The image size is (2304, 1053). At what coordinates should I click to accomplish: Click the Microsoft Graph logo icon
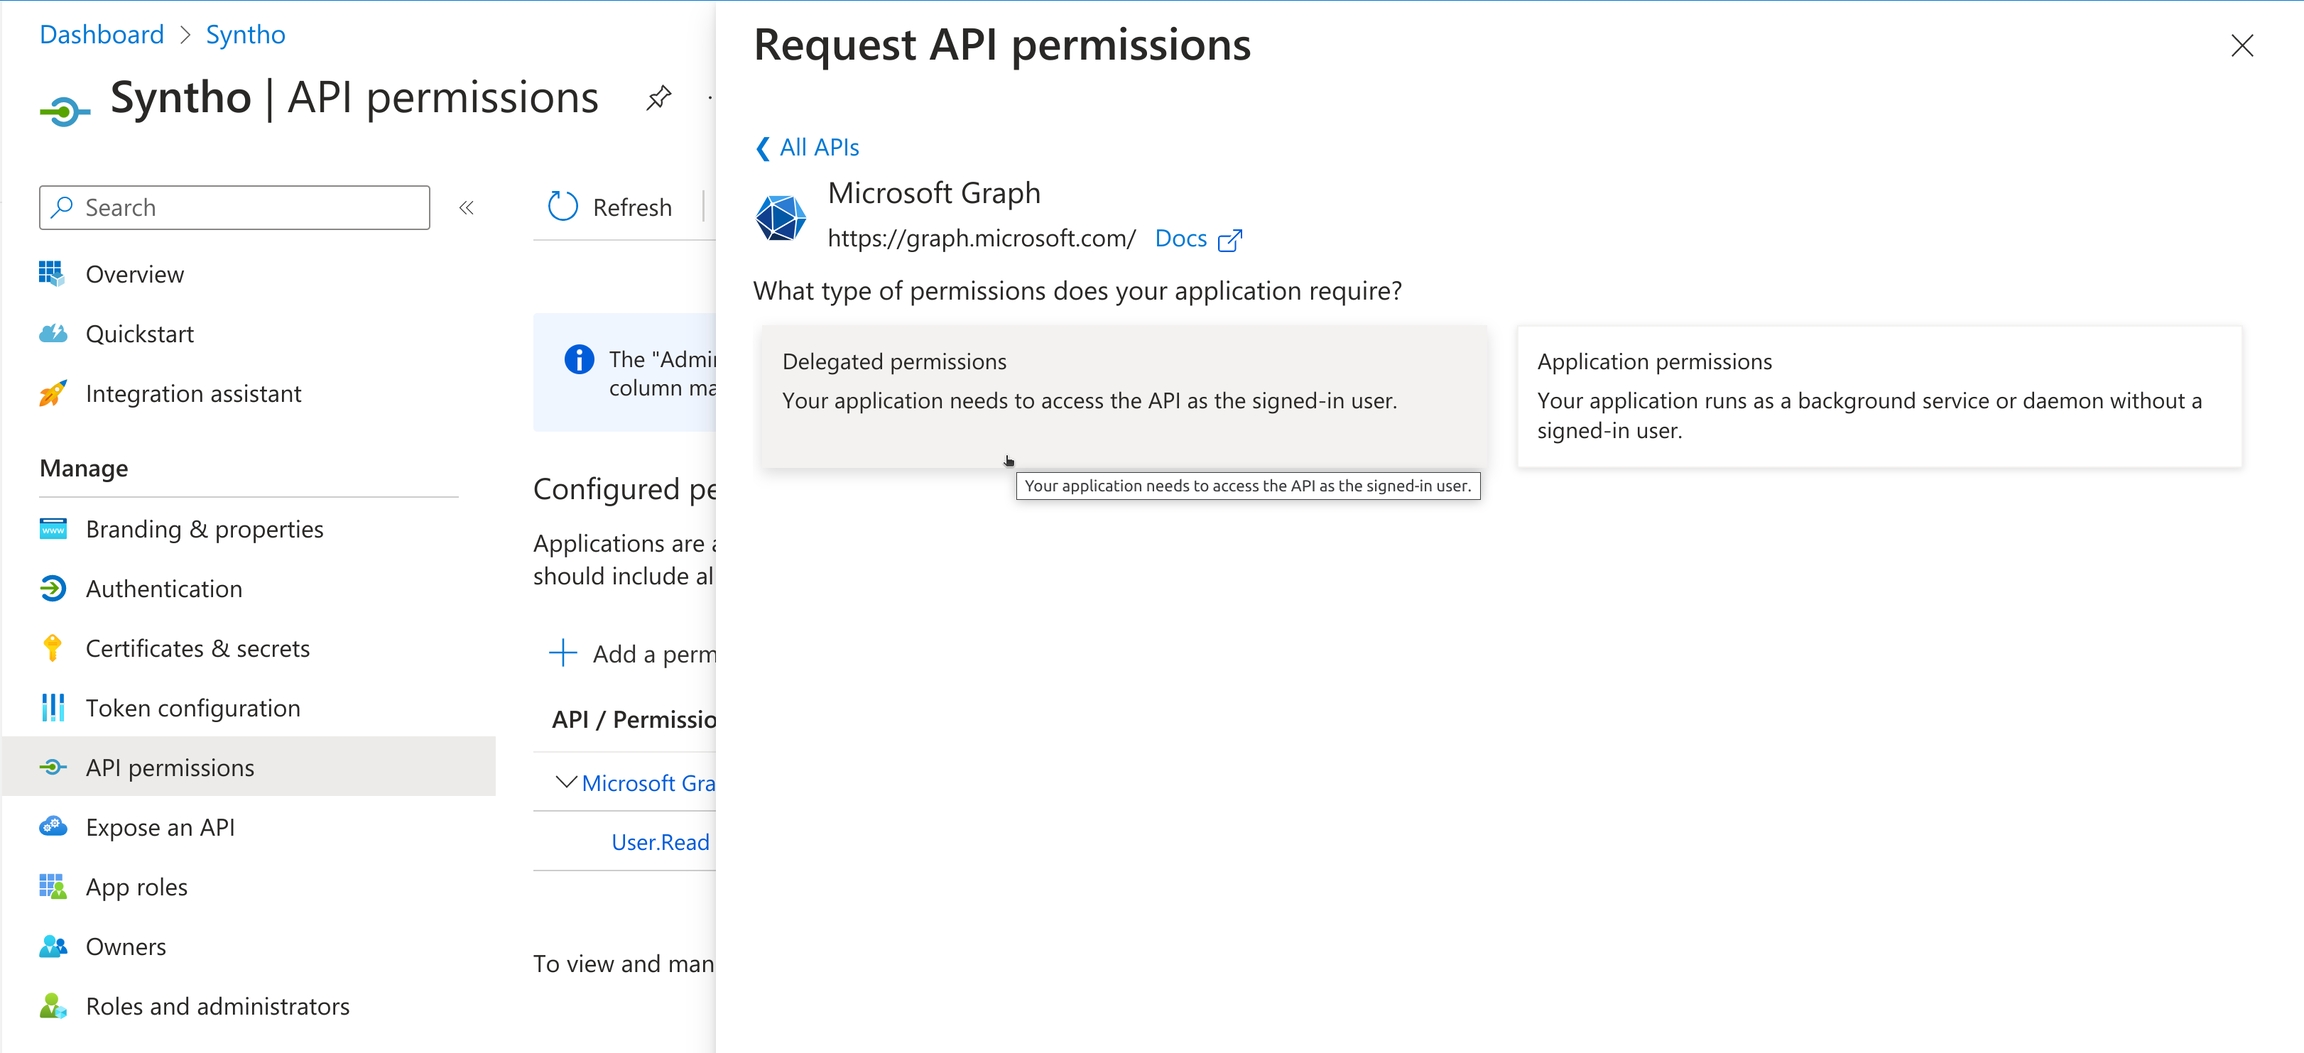780,217
